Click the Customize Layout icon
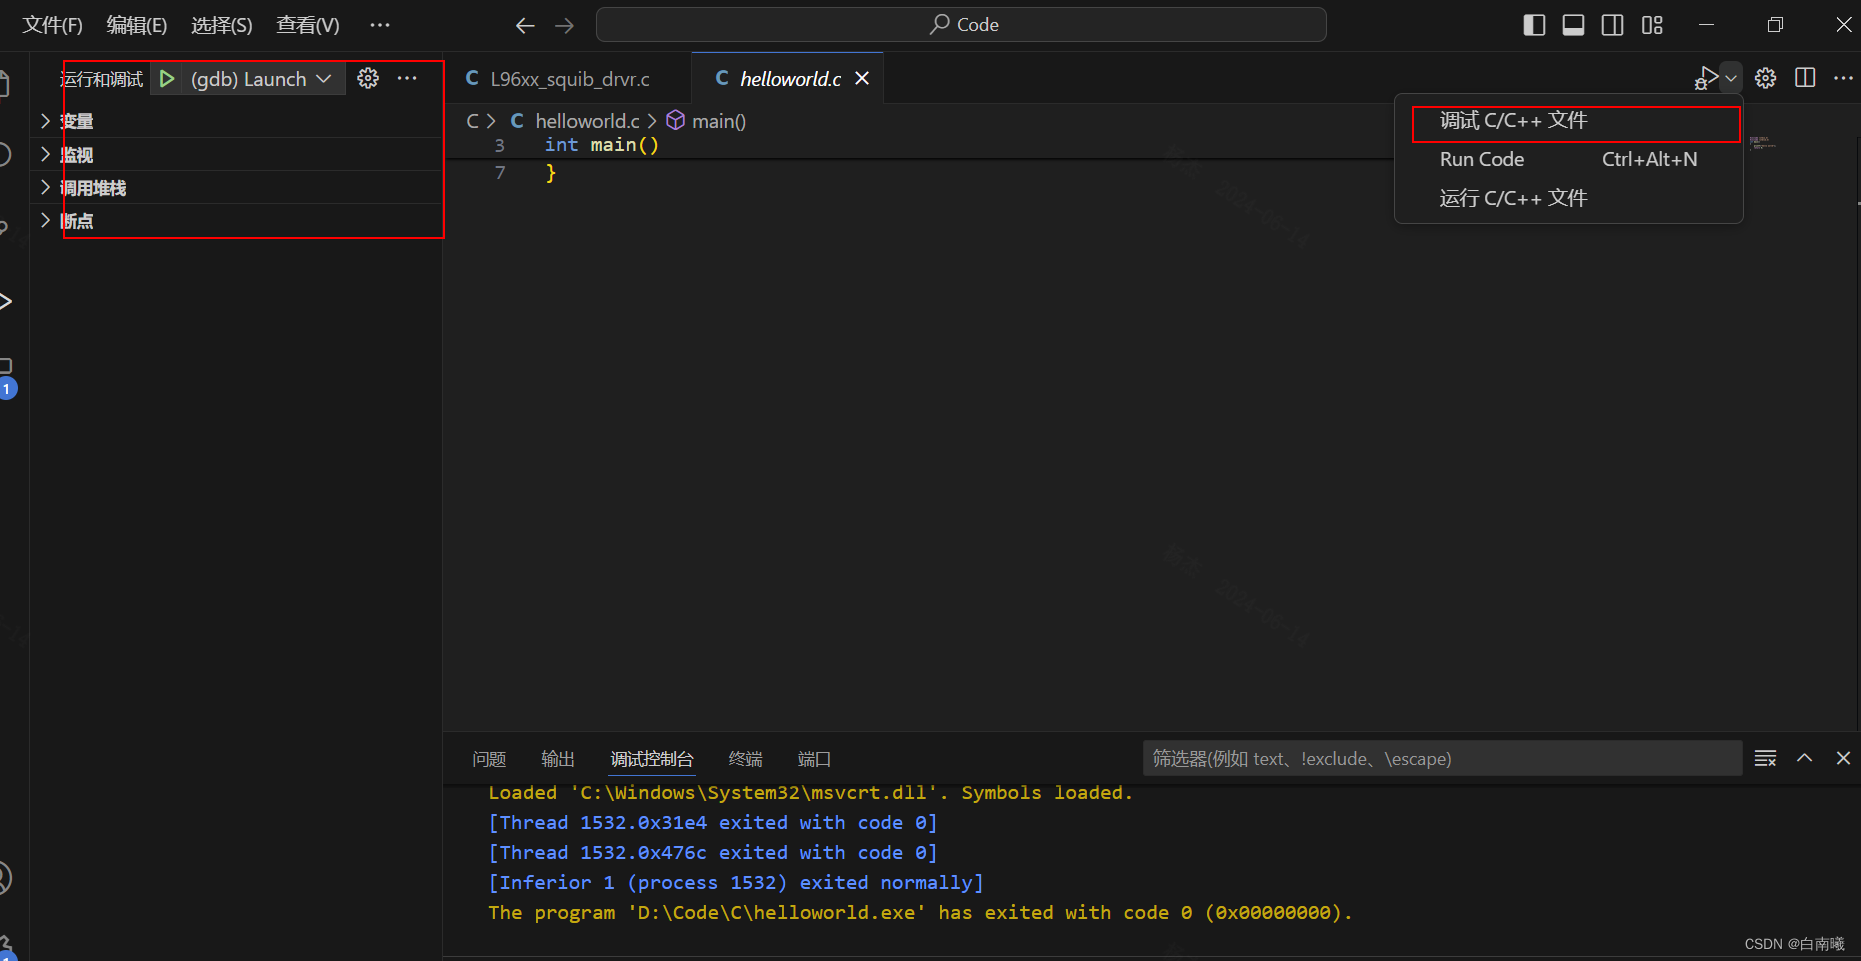This screenshot has height=961, width=1861. point(1652,24)
